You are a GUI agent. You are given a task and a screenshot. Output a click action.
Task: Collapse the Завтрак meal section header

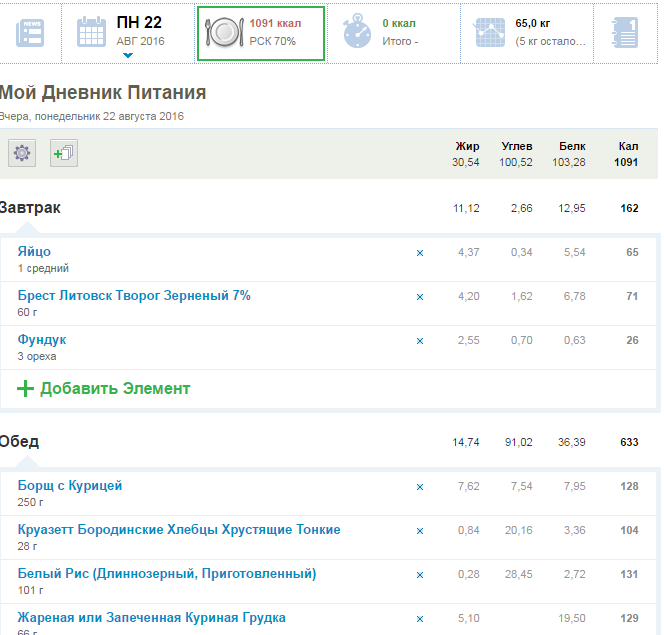click(x=30, y=208)
